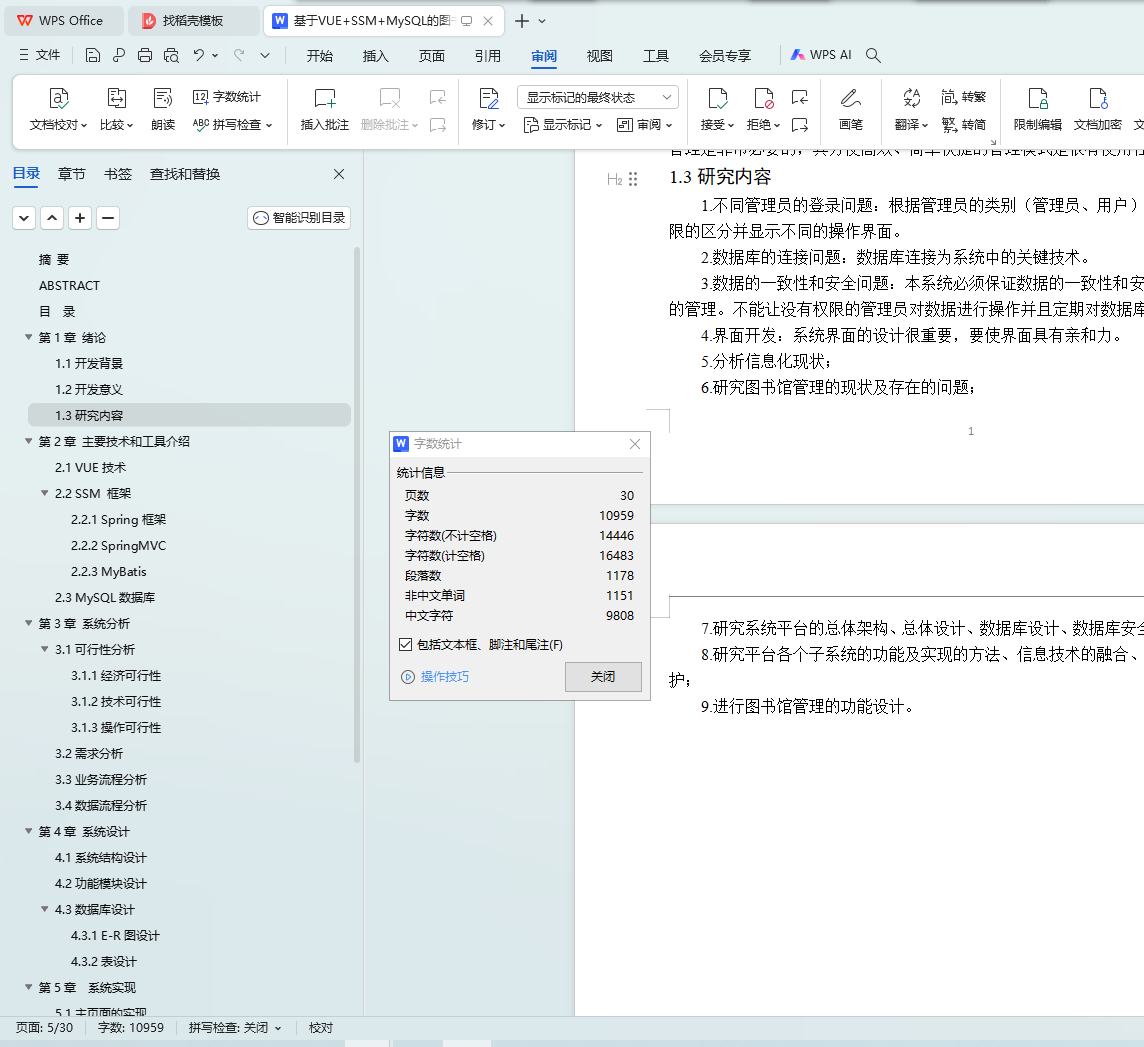Start 朗读 read aloud
The image size is (1144, 1047).
(163, 109)
